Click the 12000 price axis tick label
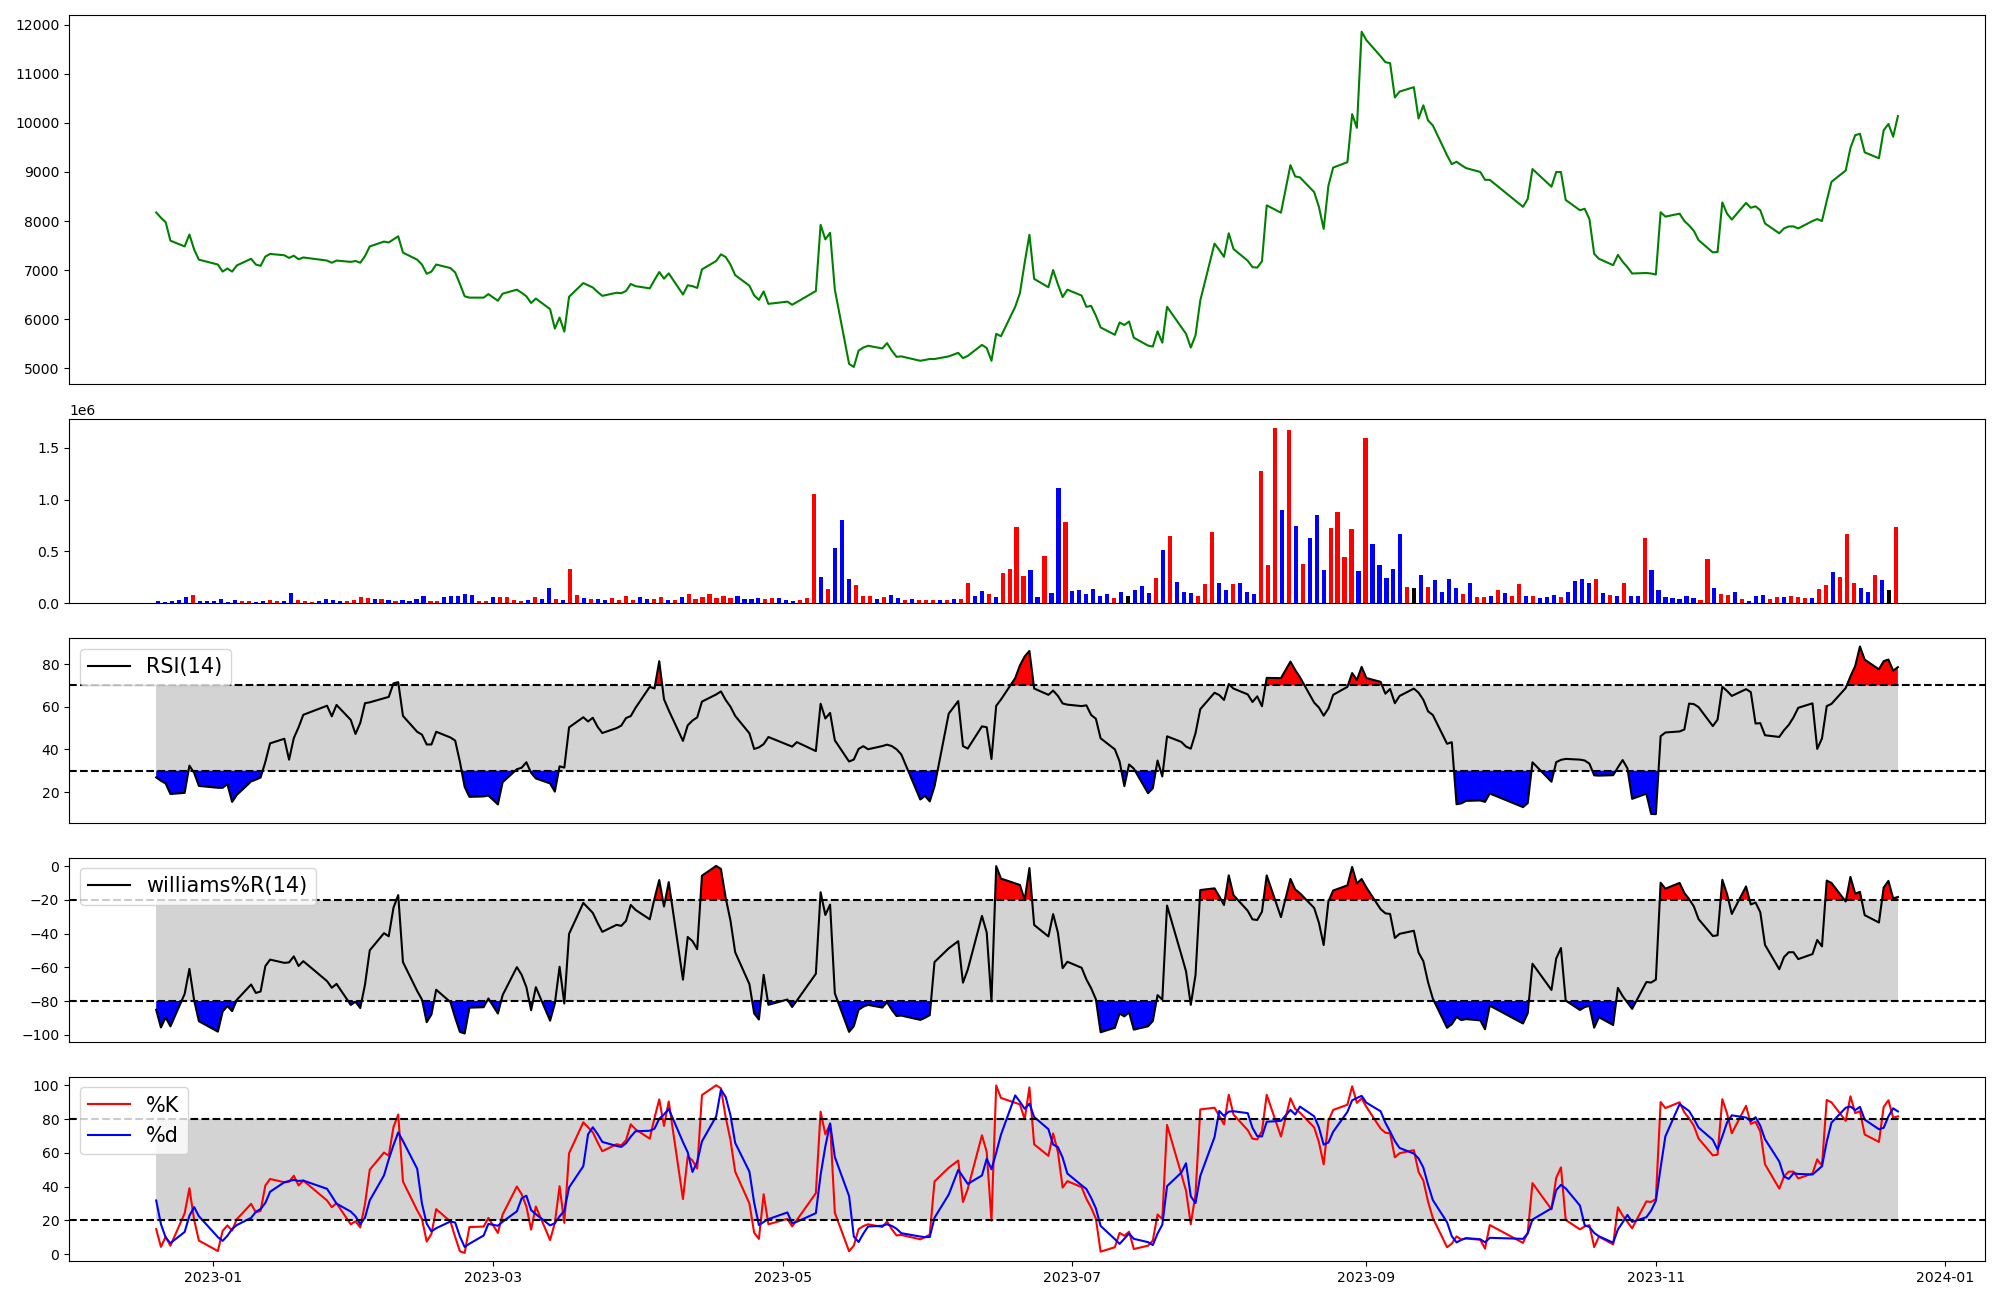2000x1300 pixels. point(38,25)
